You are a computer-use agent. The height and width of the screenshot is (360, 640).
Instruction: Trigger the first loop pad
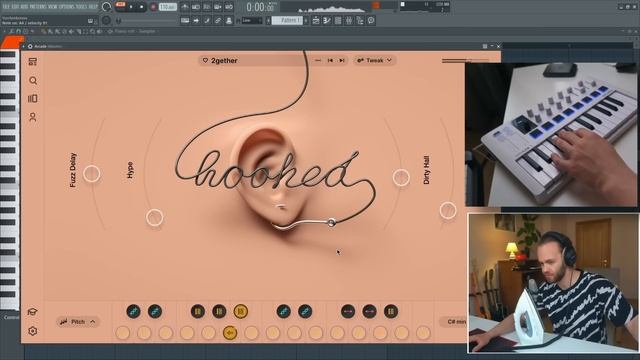coord(123,333)
